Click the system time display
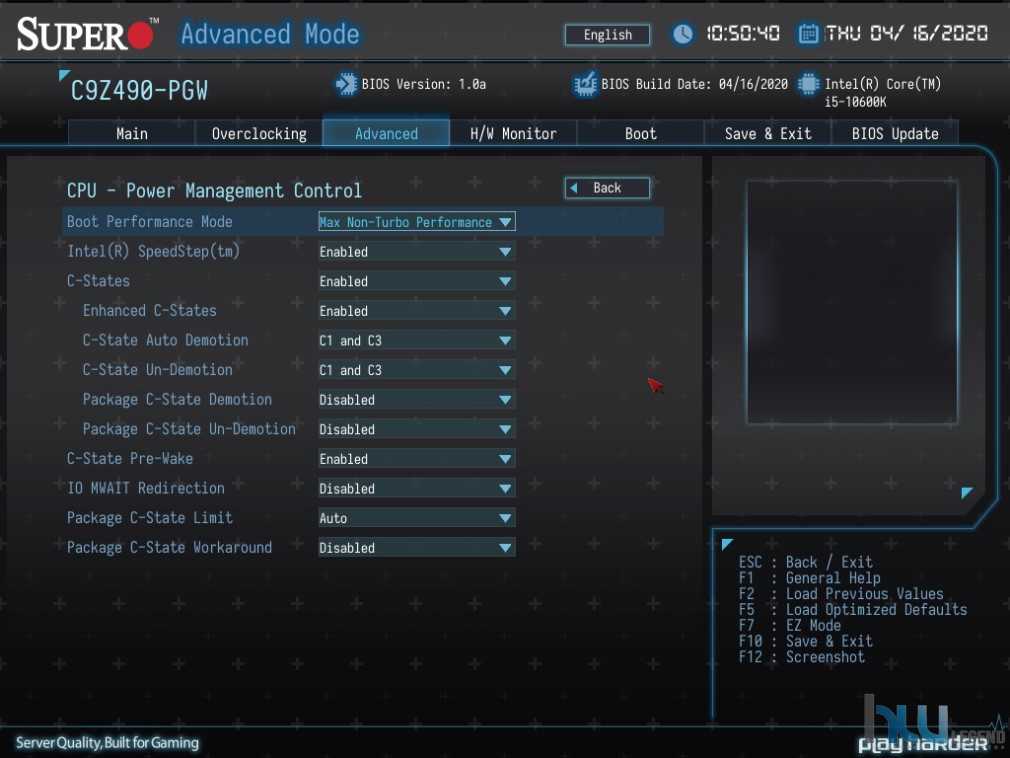The width and height of the screenshot is (1010, 758). tap(743, 33)
